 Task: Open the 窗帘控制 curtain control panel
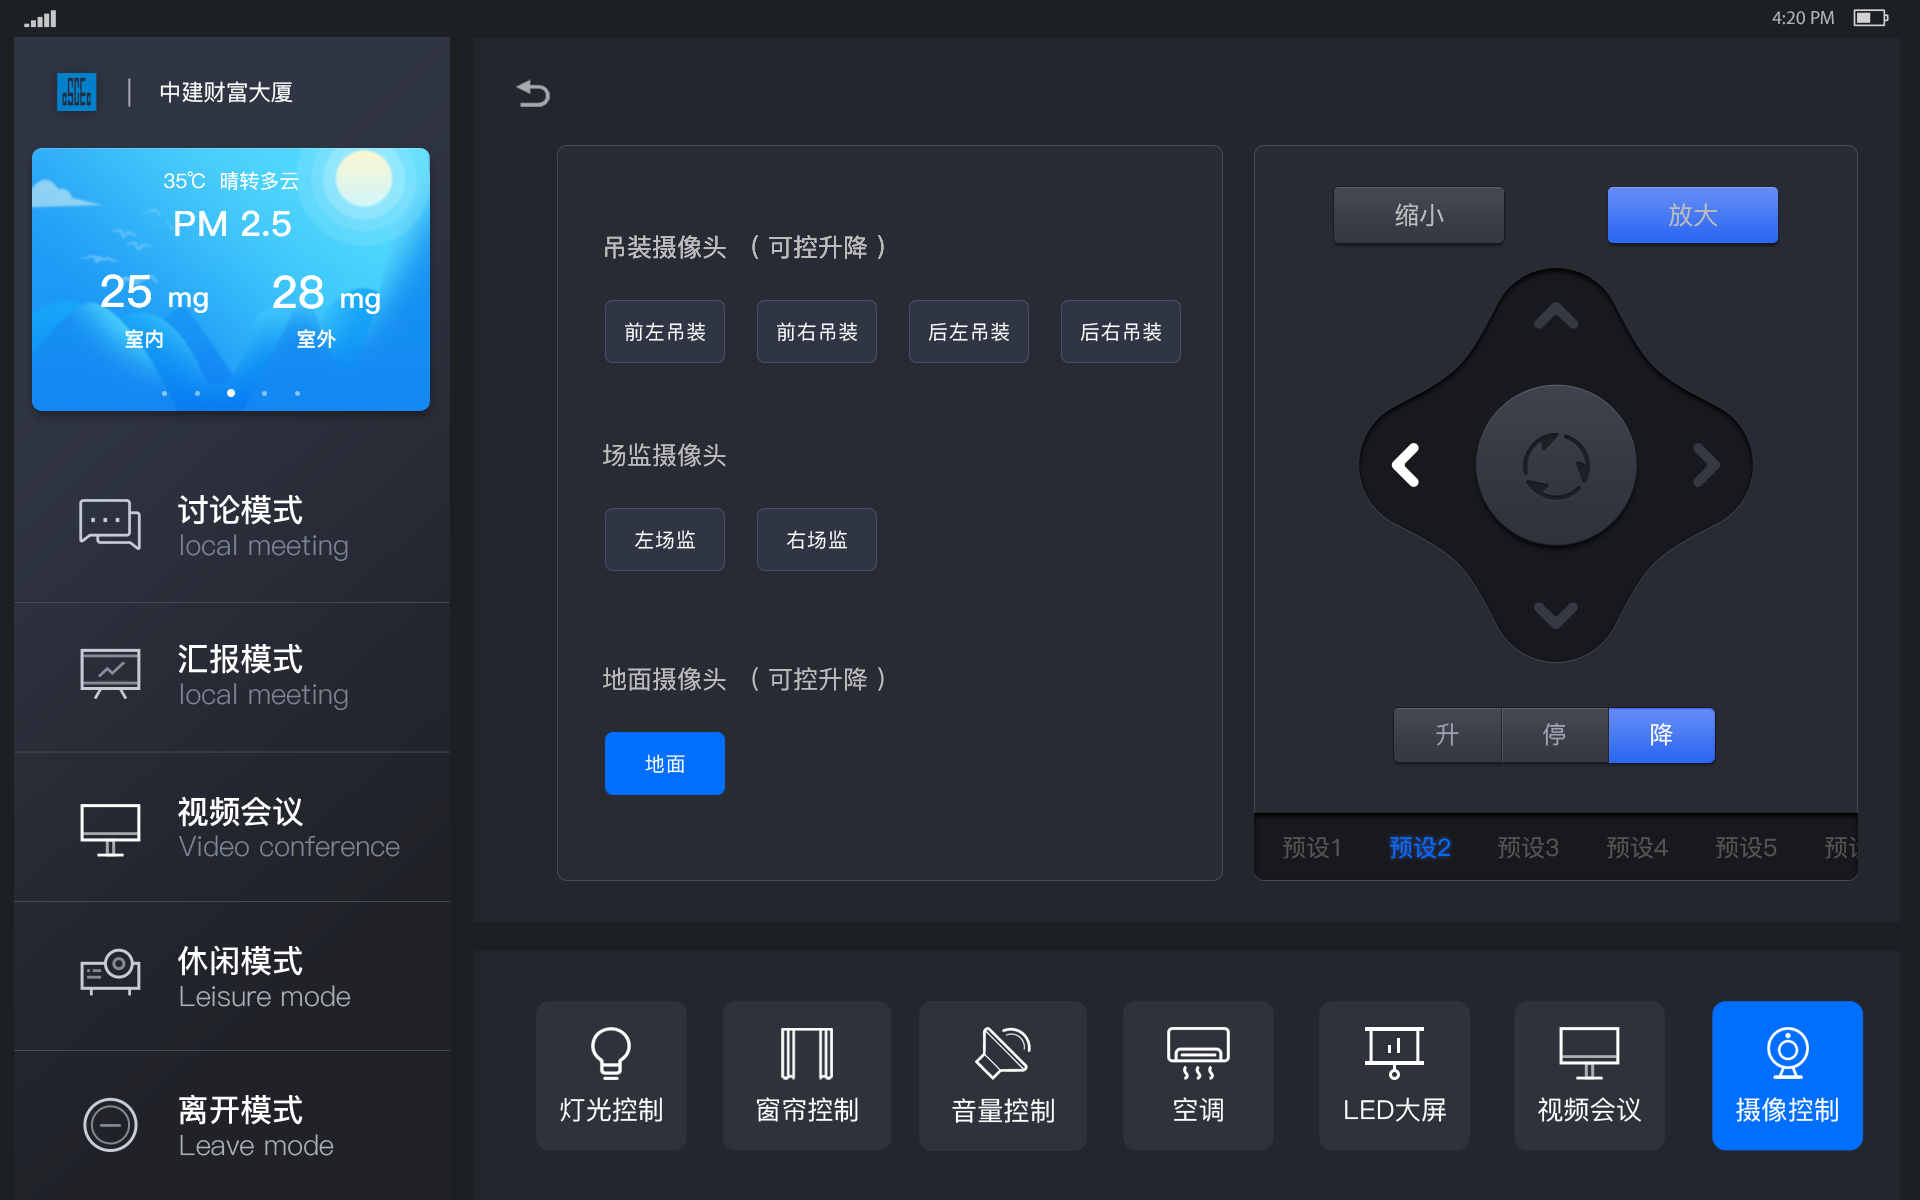(x=806, y=1076)
